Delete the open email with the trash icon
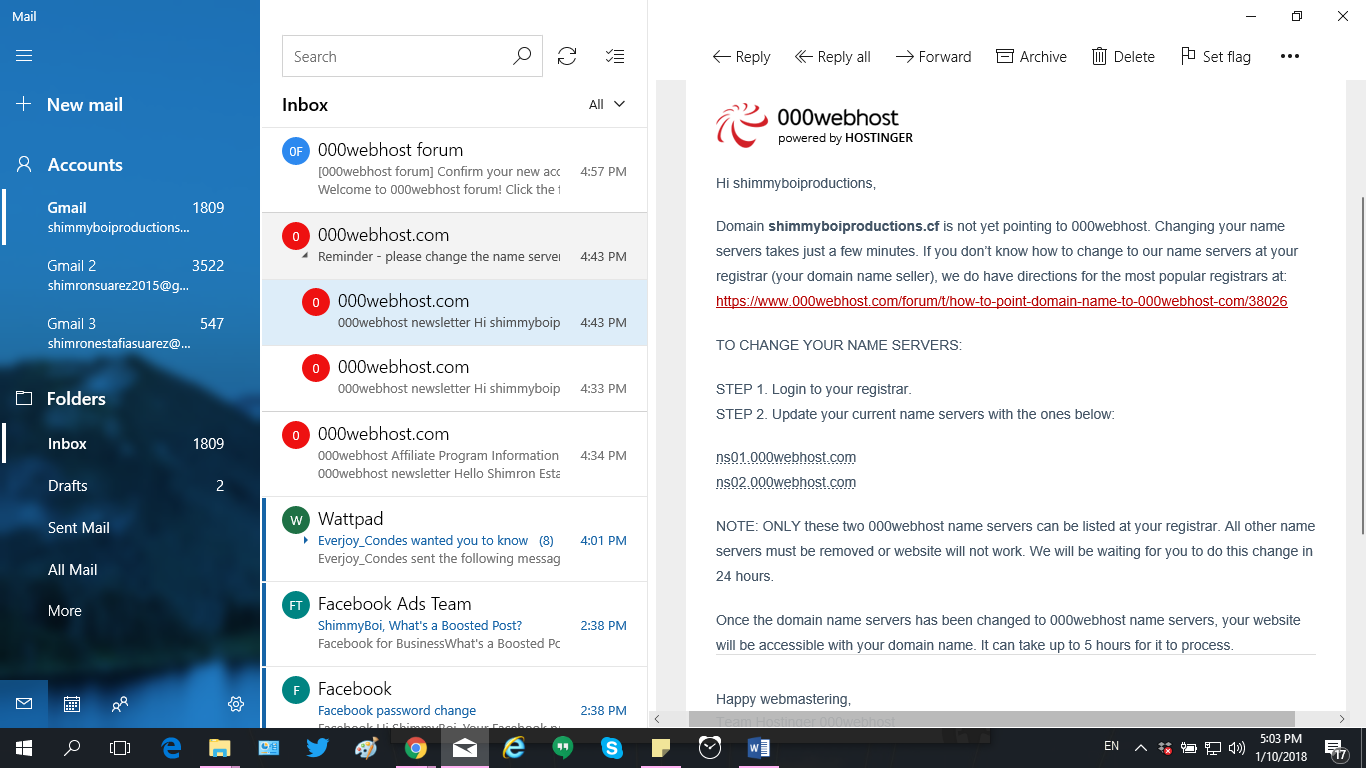This screenshot has width=1366, height=768. [x=1123, y=56]
